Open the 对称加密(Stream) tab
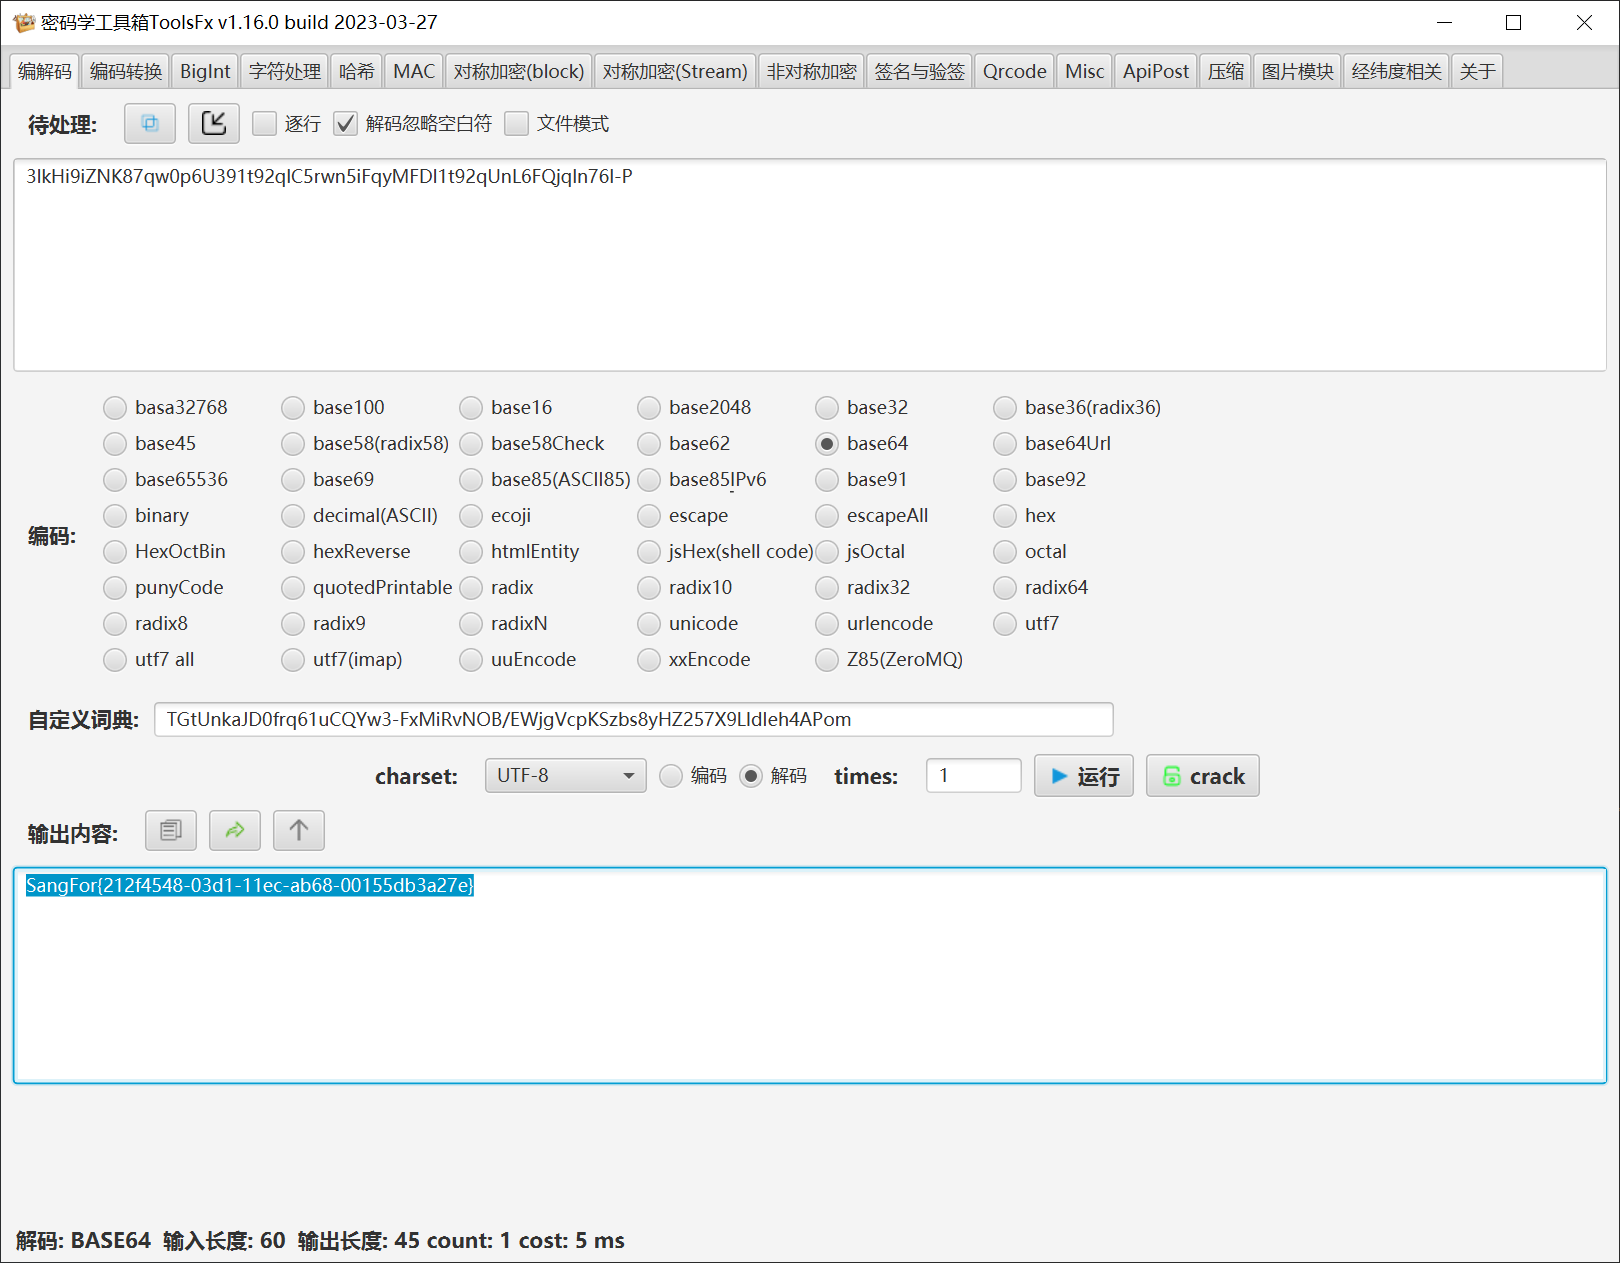The width and height of the screenshot is (1620, 1263). pyautogui.click(x=675, y=71)
